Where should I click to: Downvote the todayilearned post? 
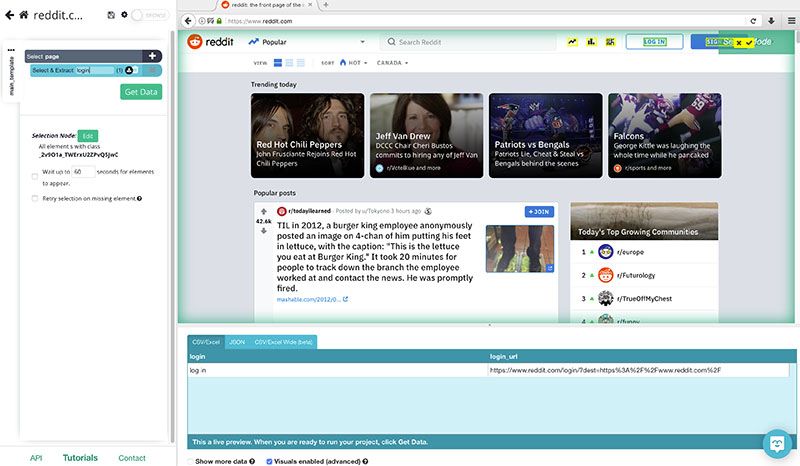point(264,231)
